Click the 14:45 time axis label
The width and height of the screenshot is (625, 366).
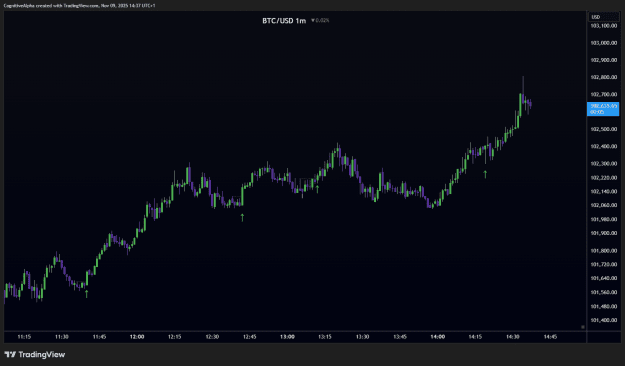click(x=550, y=337)
